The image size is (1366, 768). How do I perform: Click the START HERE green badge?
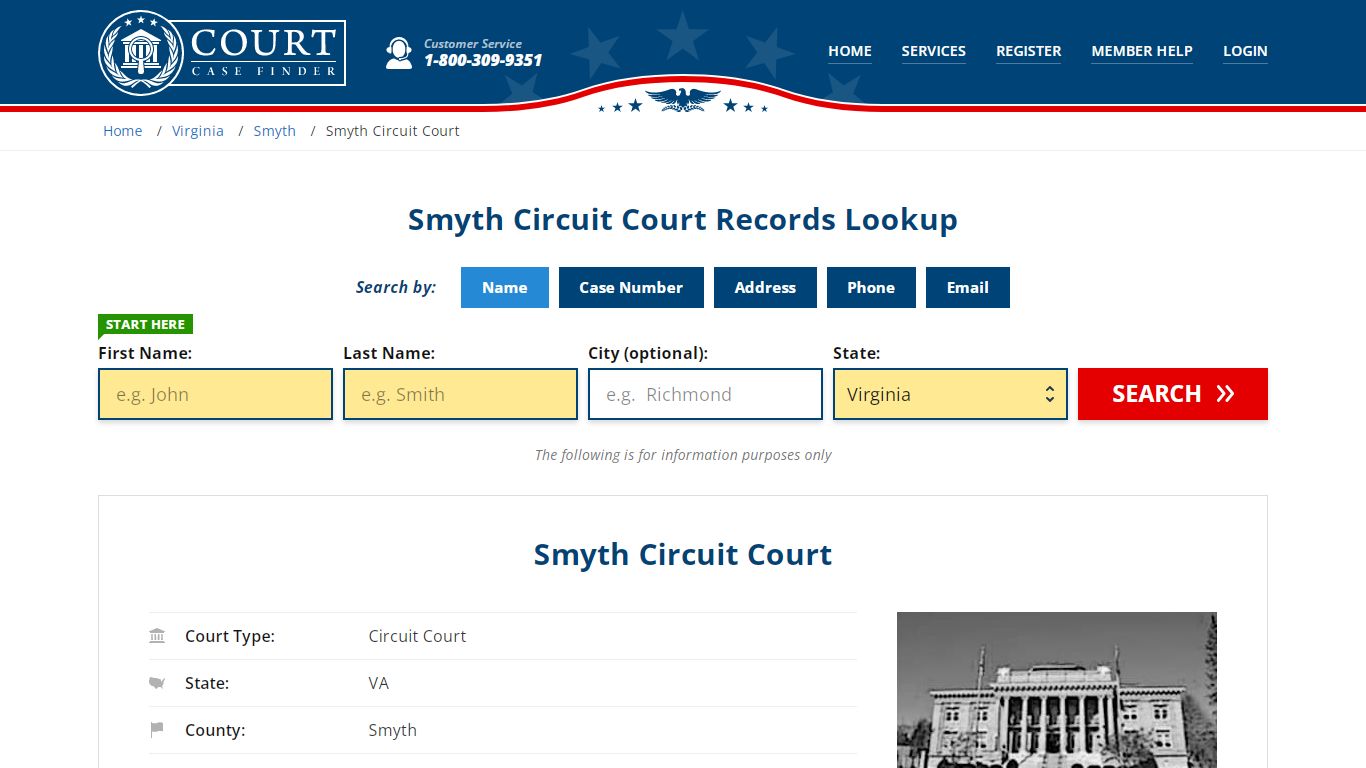pos(145,325)
